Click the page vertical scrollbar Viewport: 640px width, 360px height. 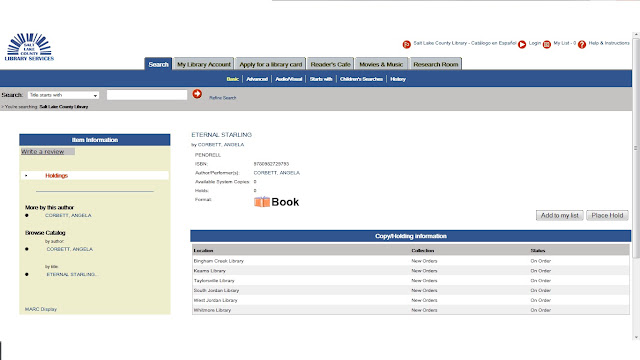pyautogui.click(x=636, y=147)
